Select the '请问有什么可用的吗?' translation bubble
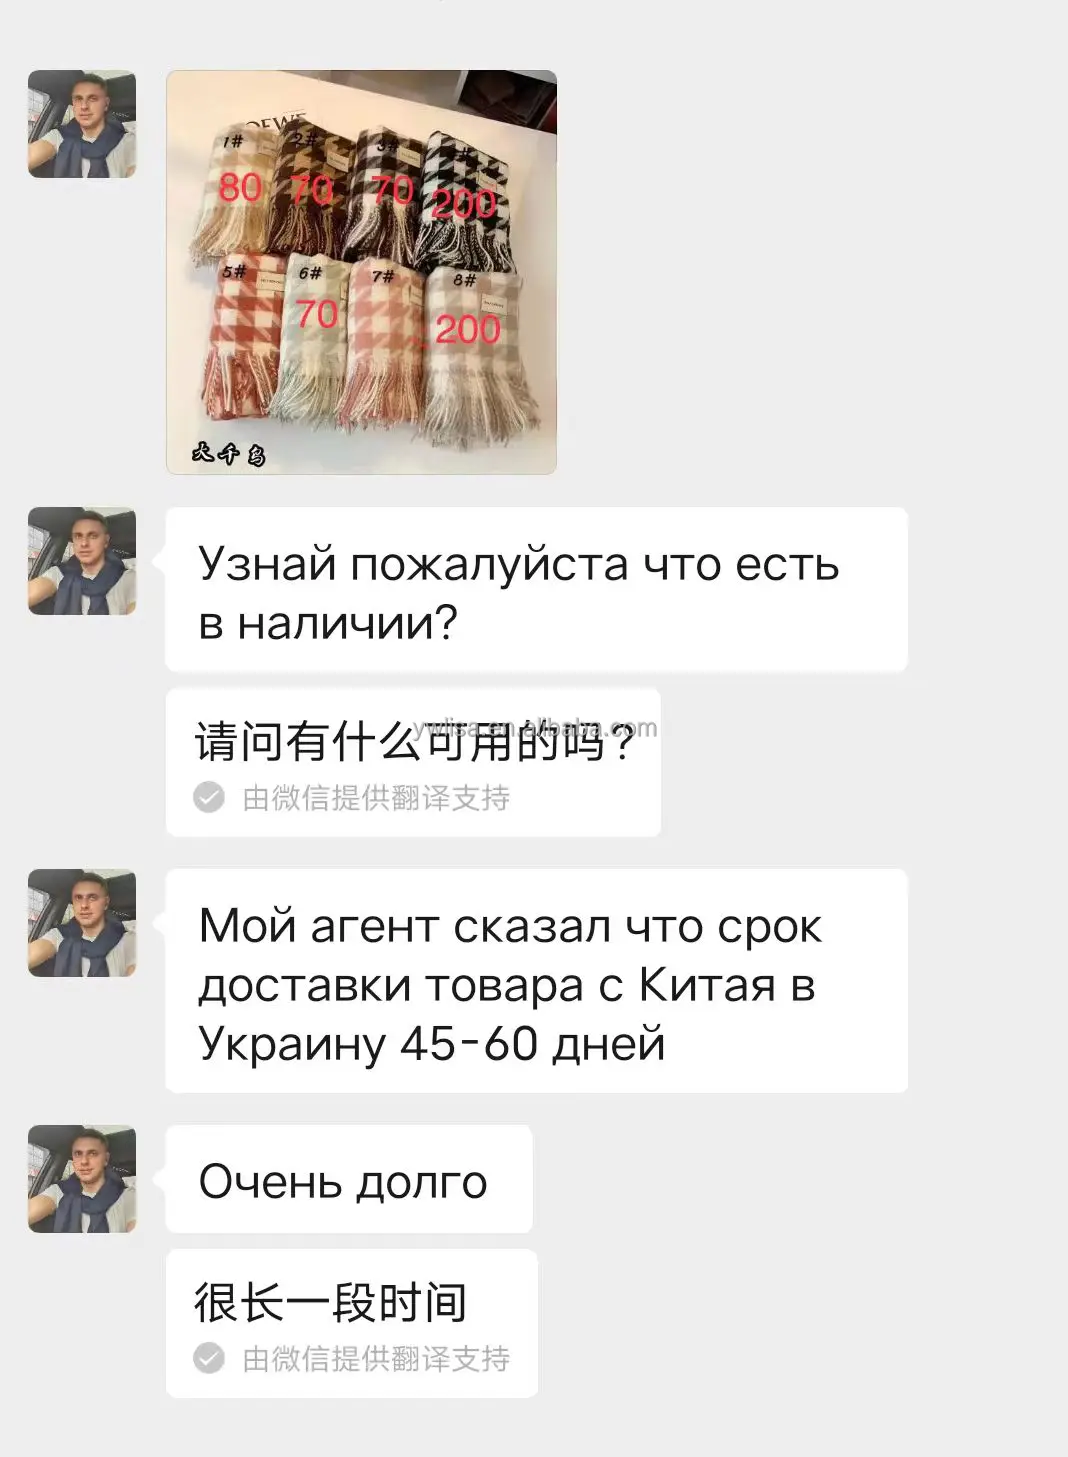 [x=413, y=762]
